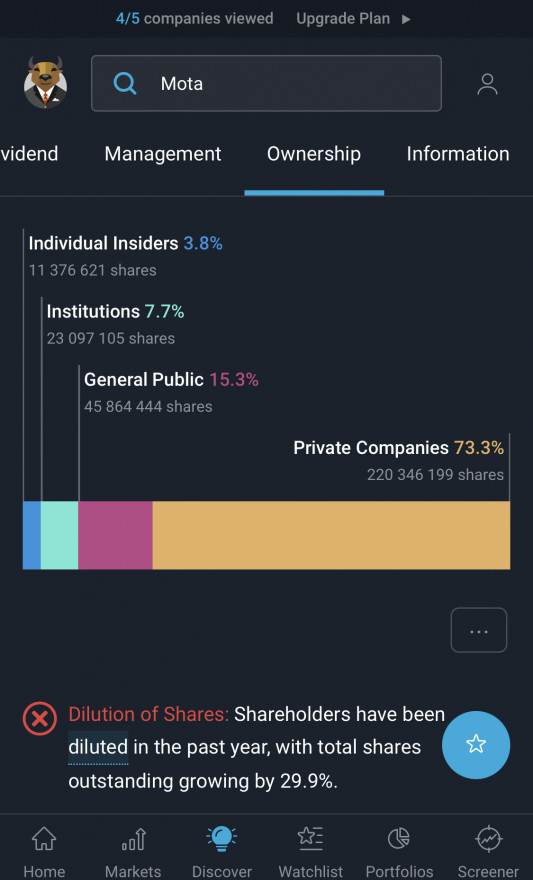This screenshot has height=880, width=533.
Task: Tap the star watchlist floating button
Action: 476,744
